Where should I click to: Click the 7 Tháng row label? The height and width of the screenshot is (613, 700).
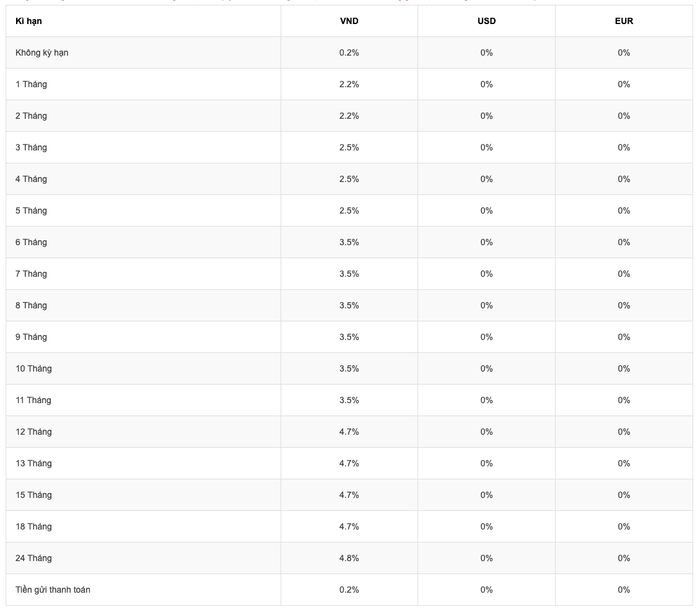pyautogui.click(x=31, y=274)
